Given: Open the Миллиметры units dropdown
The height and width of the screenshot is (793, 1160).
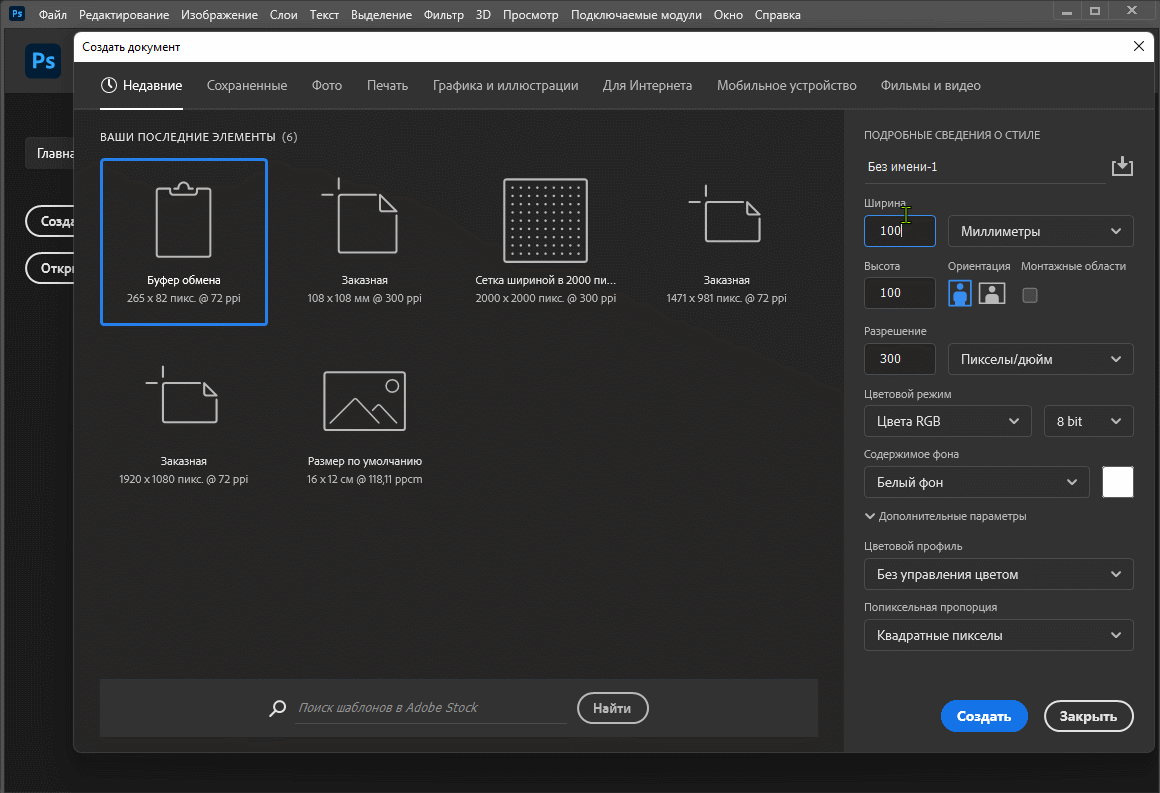Looking at the screenshot, I should (x=1040, y=232).
